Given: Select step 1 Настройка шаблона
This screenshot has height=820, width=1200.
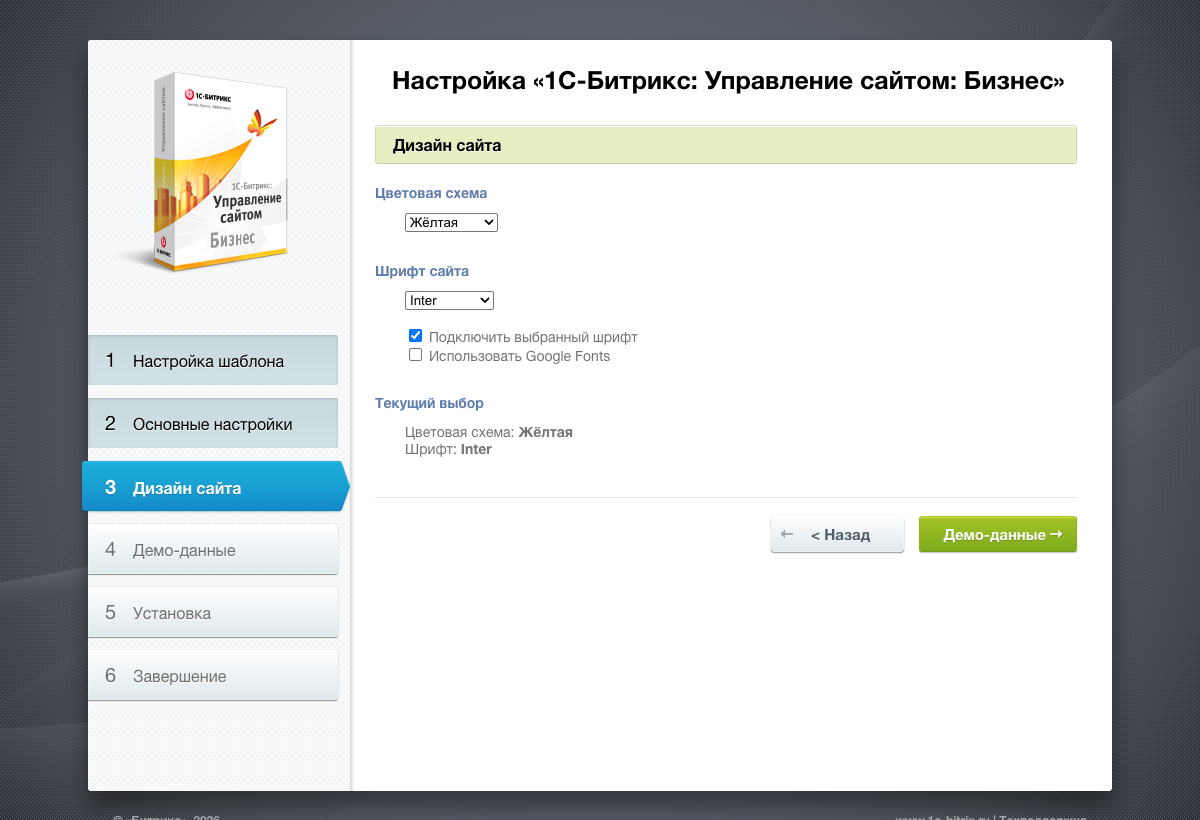Looking at the screenshot, I should point(213,360).
